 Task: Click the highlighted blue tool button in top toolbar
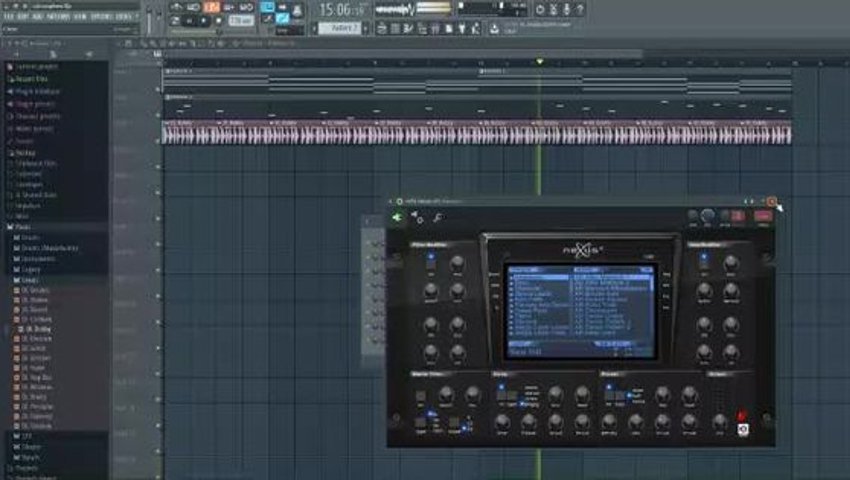pyautogui.click(x=267, y=7)
